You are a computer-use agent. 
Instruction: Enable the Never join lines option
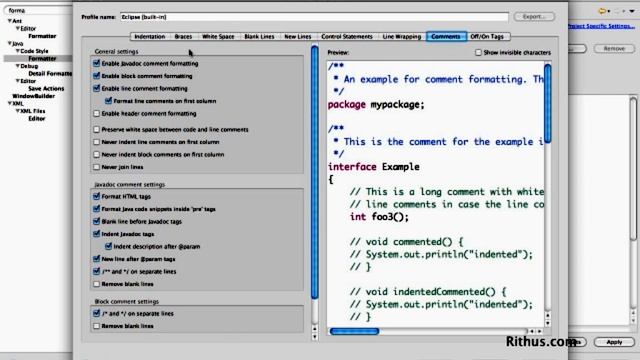97,167
